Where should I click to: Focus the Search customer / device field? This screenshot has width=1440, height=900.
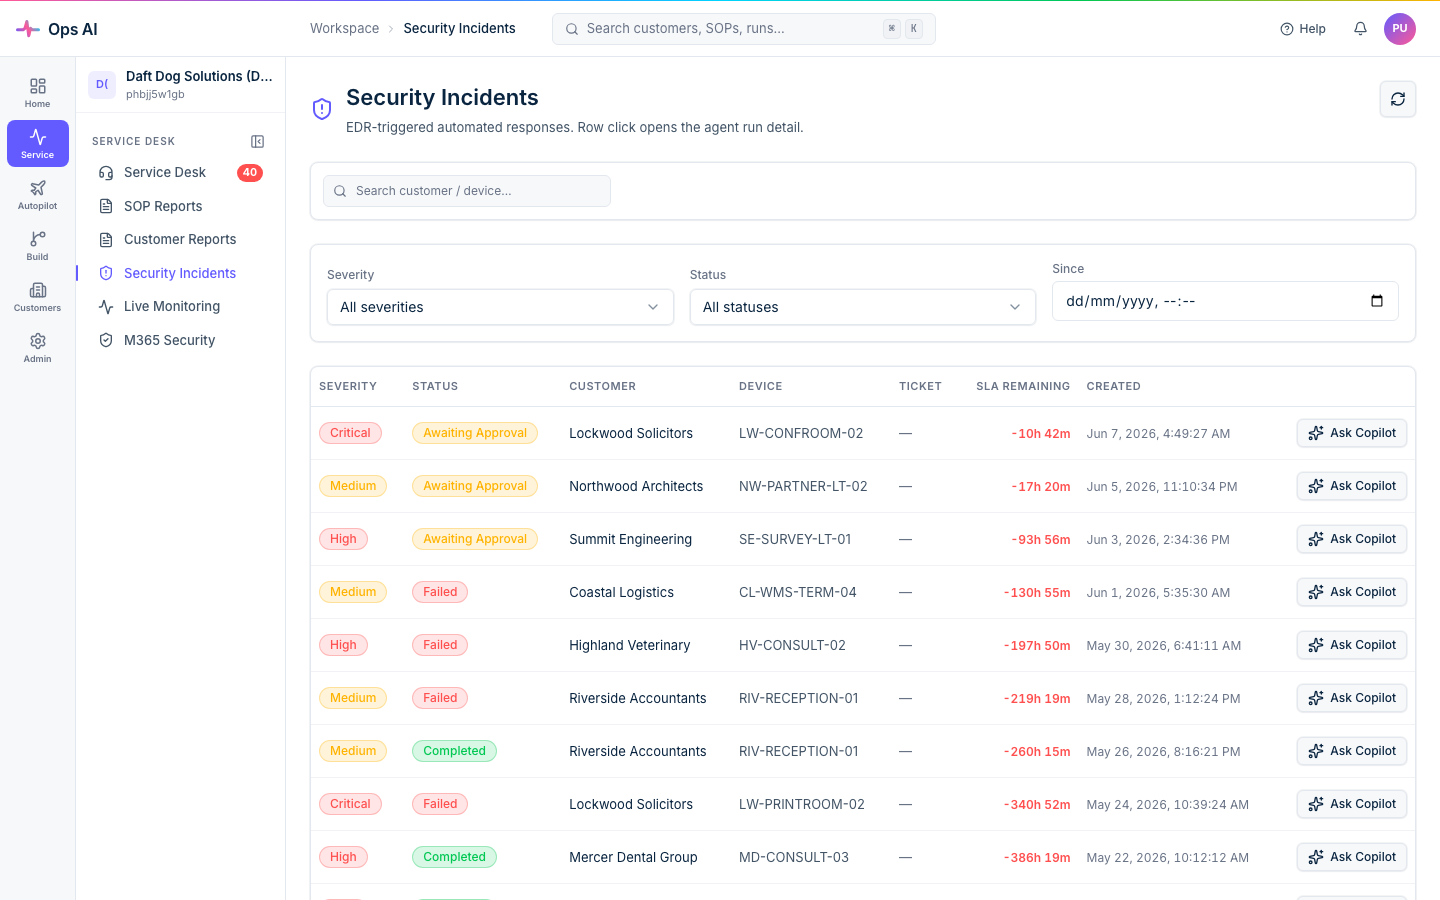(x=467, y=191)
